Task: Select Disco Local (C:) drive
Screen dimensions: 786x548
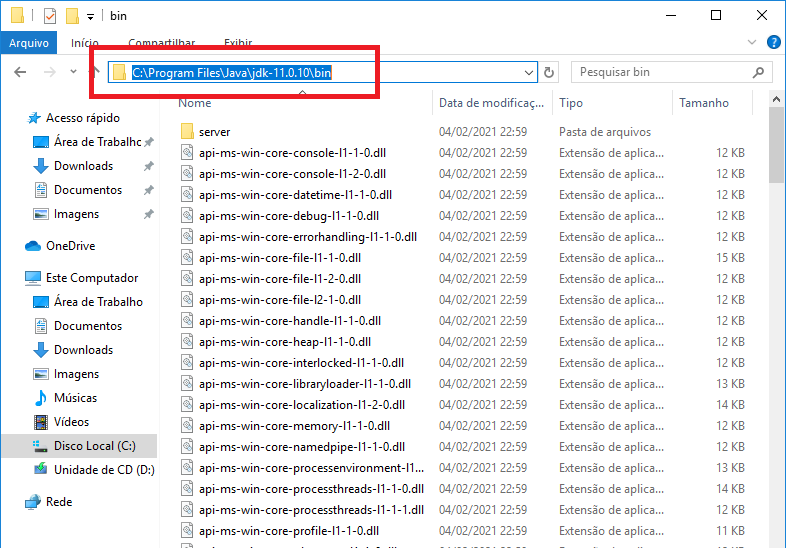Action: point(94,446)
